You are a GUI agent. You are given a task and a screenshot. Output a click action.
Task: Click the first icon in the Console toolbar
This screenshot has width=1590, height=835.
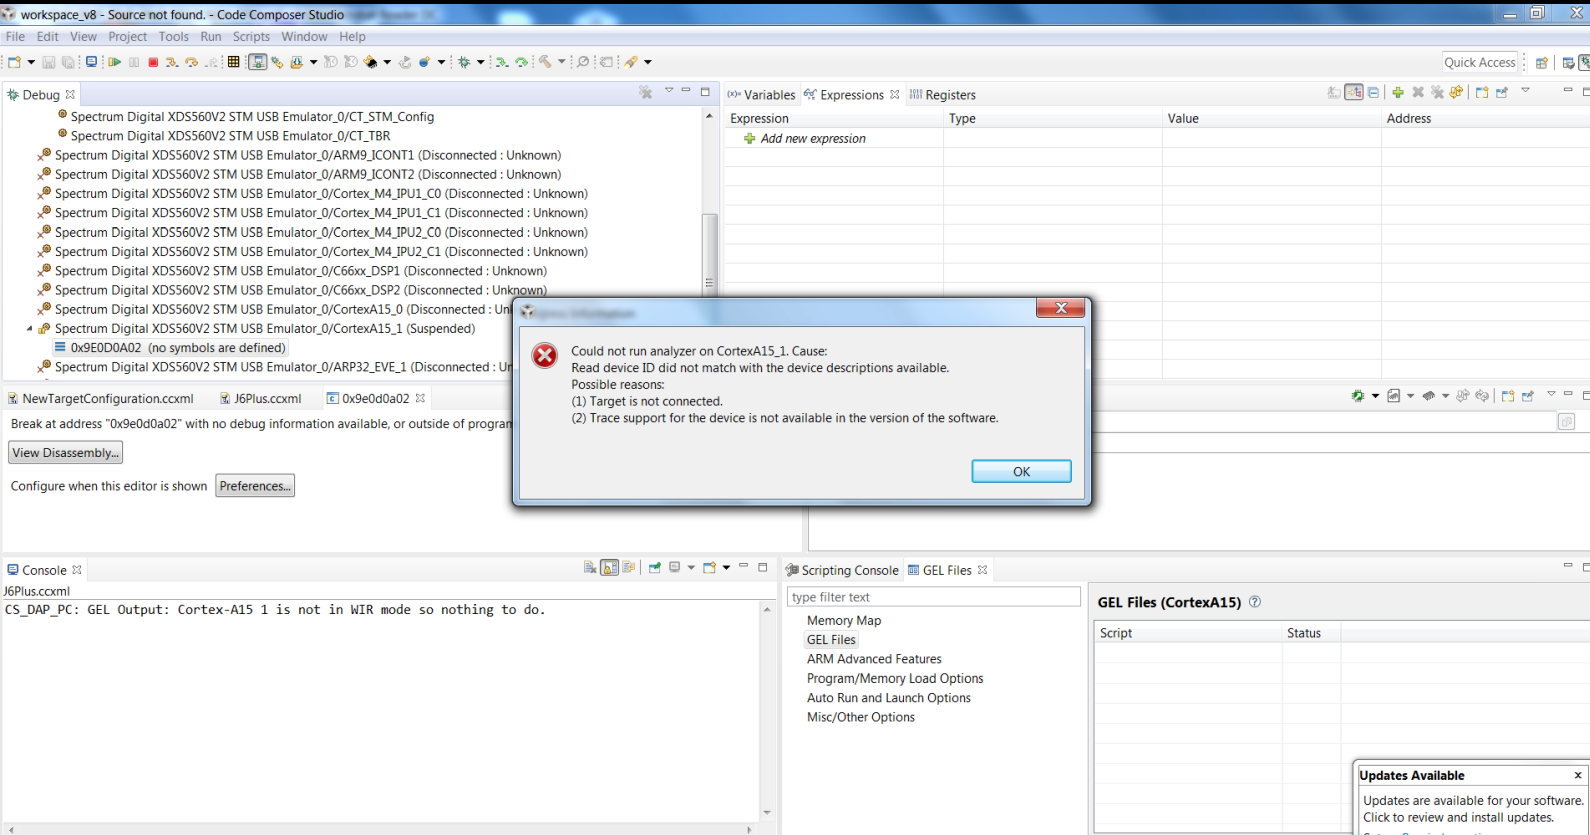pos(590,568)
